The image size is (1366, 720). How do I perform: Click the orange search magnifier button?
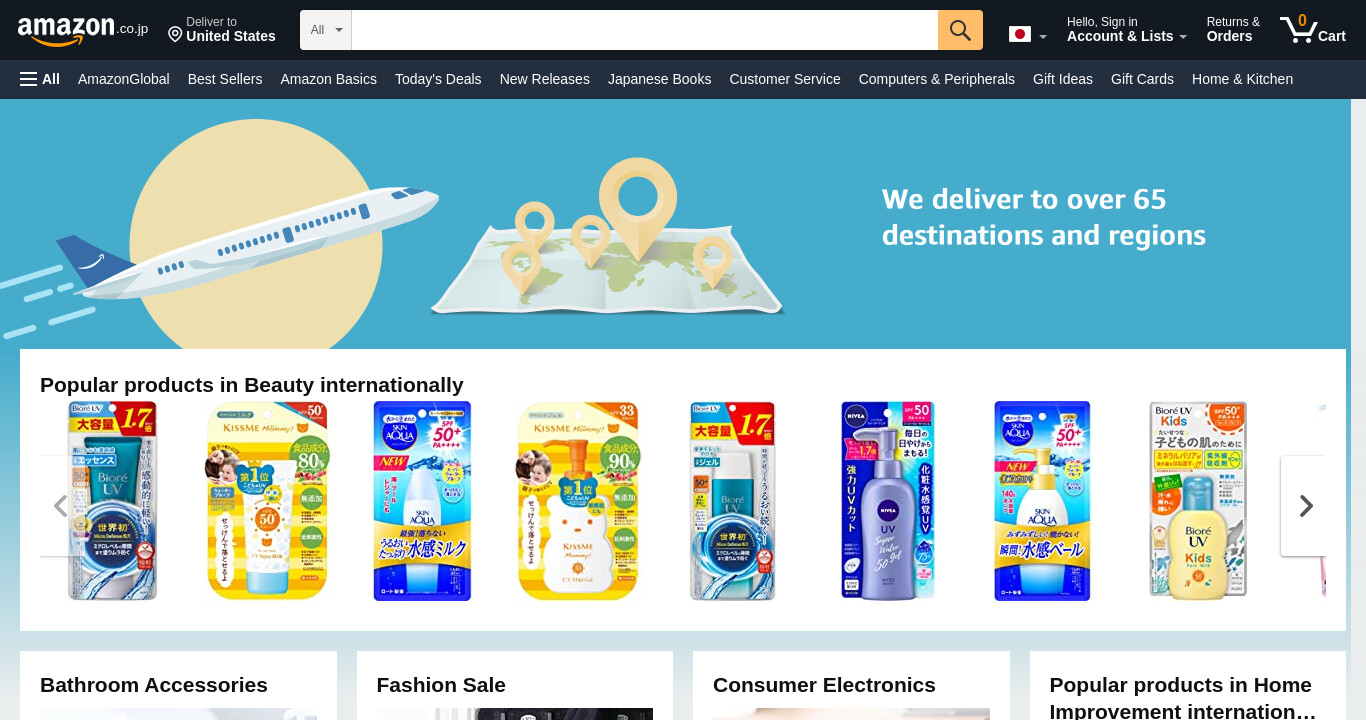[x=960, y=30]
